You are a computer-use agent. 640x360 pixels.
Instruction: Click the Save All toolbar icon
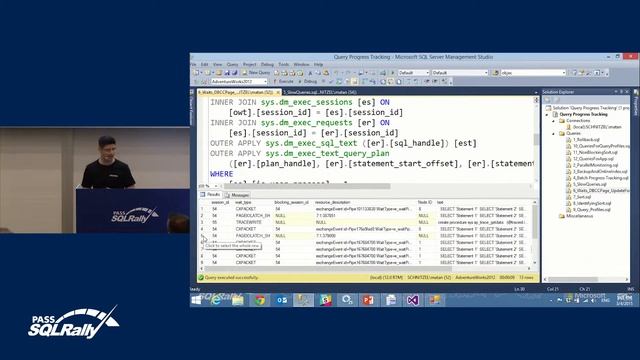click(x=235, y=73)
